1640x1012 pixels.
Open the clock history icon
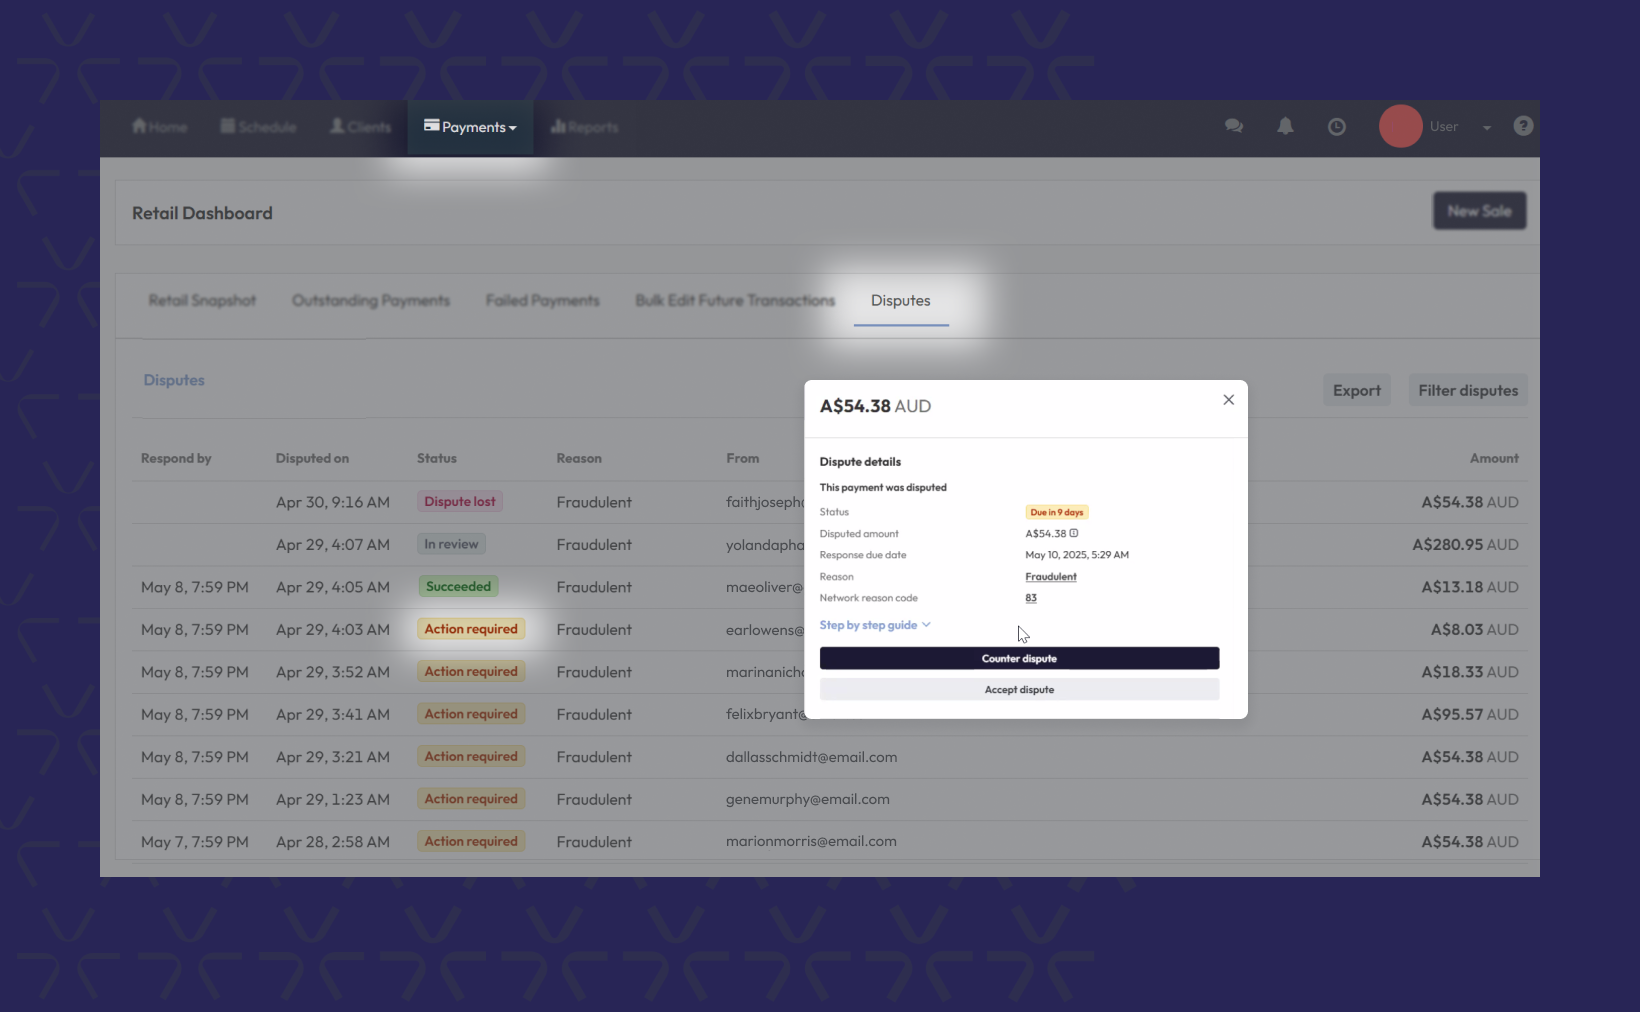(x=1336, y=127)
